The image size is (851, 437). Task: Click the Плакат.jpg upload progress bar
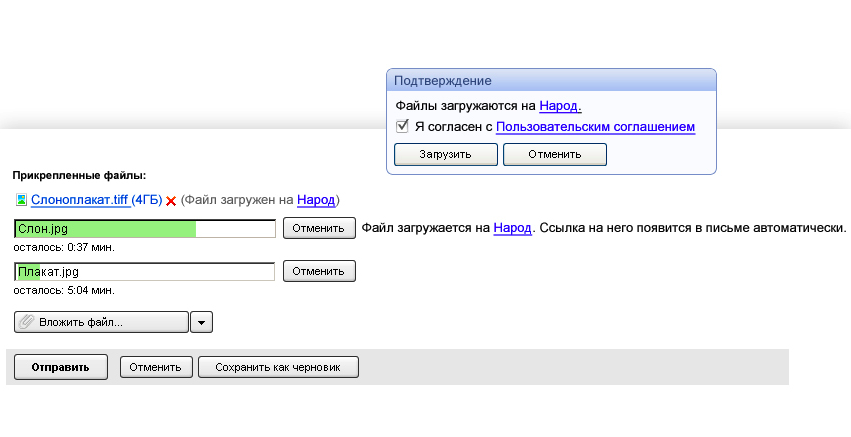(x=145, y=271)
